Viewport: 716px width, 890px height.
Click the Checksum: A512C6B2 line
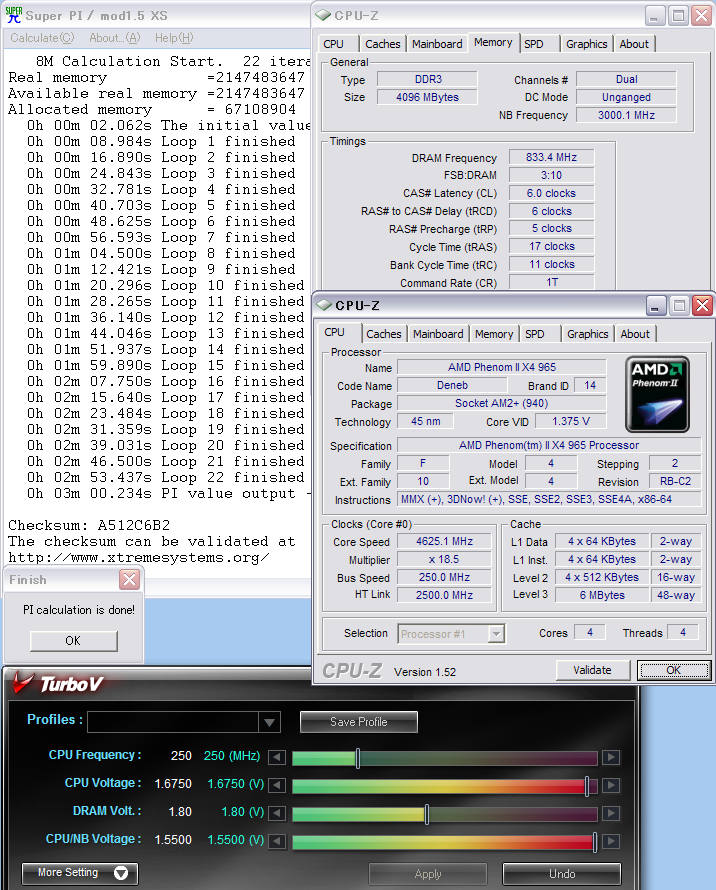[x=89, y=525]
